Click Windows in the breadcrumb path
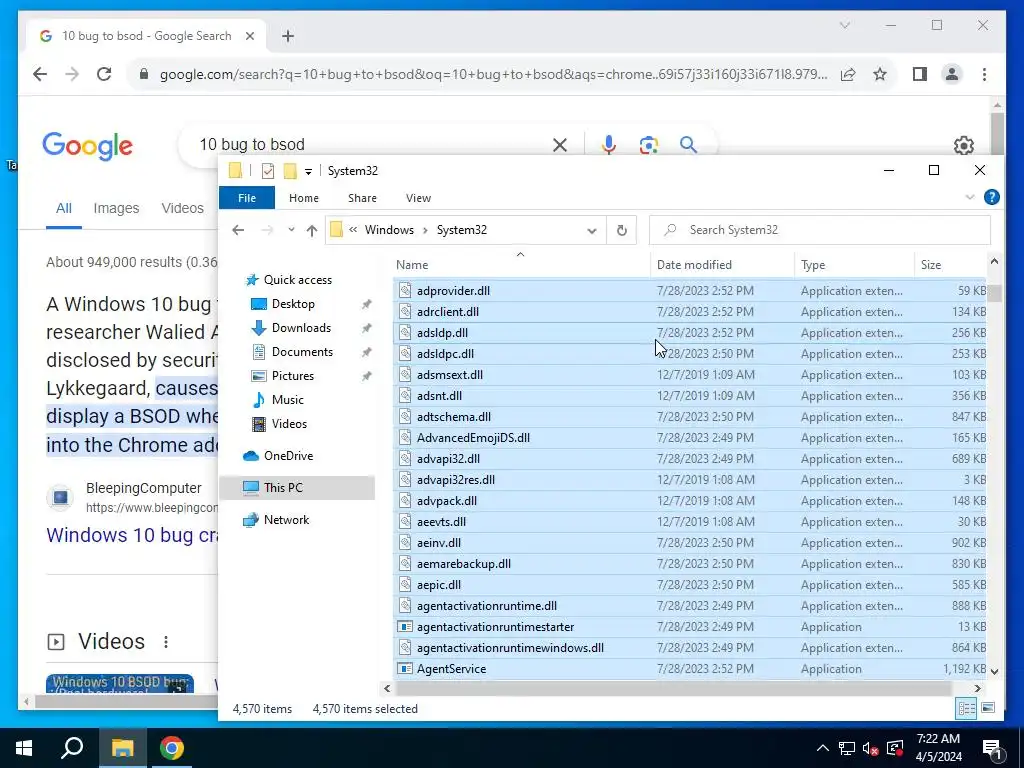 click(x=389, y=230)
